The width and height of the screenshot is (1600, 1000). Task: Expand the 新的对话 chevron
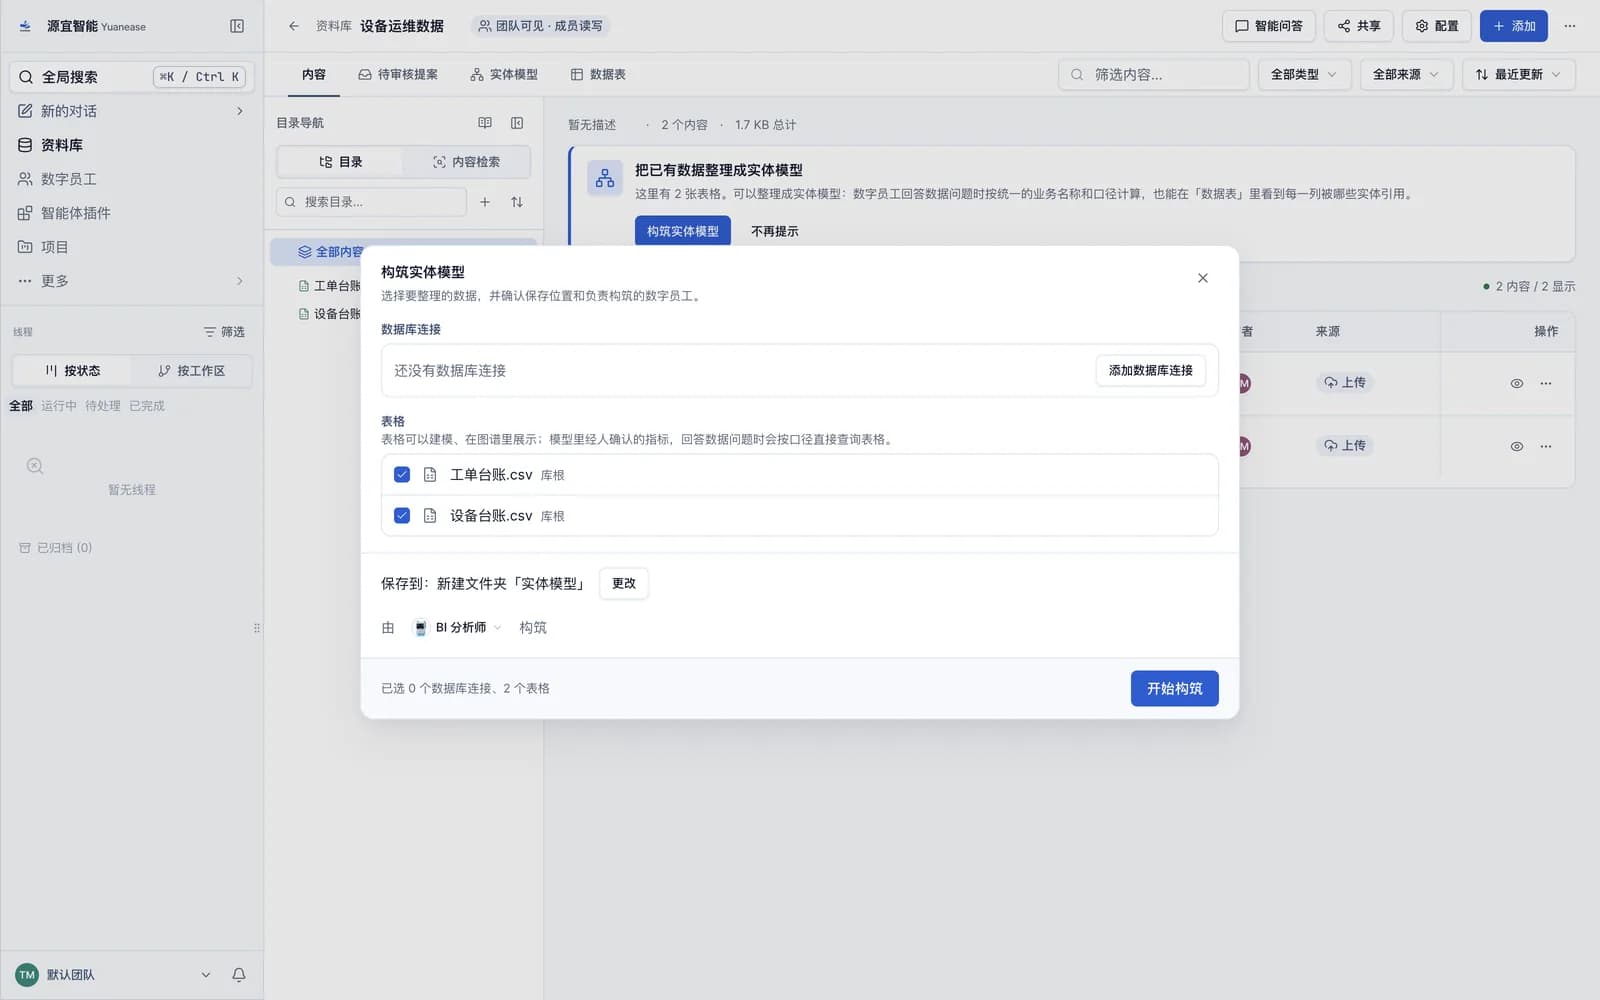[239, 111]
